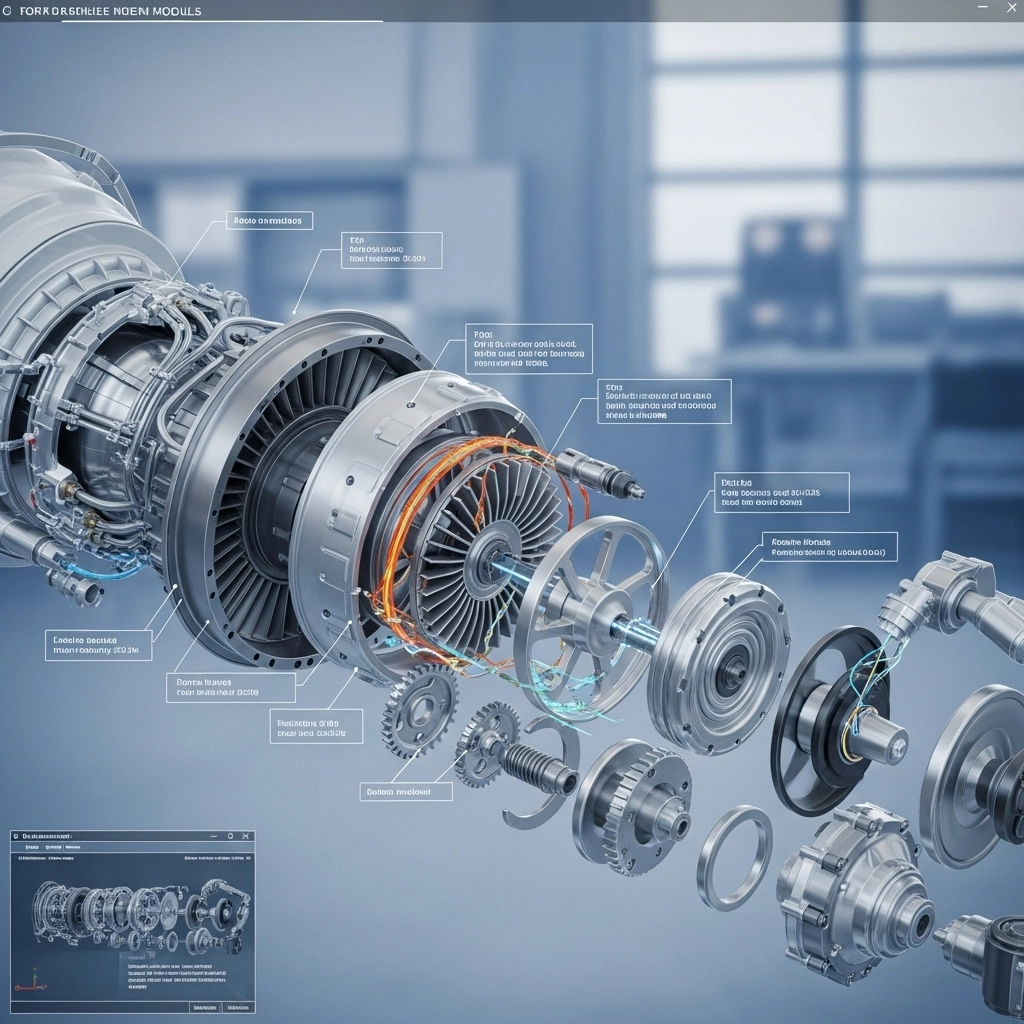Image resolution: width=1024 pixels, height=1024 pixels.
Task: Maximize the small preview window
Action: coord(229,835)
